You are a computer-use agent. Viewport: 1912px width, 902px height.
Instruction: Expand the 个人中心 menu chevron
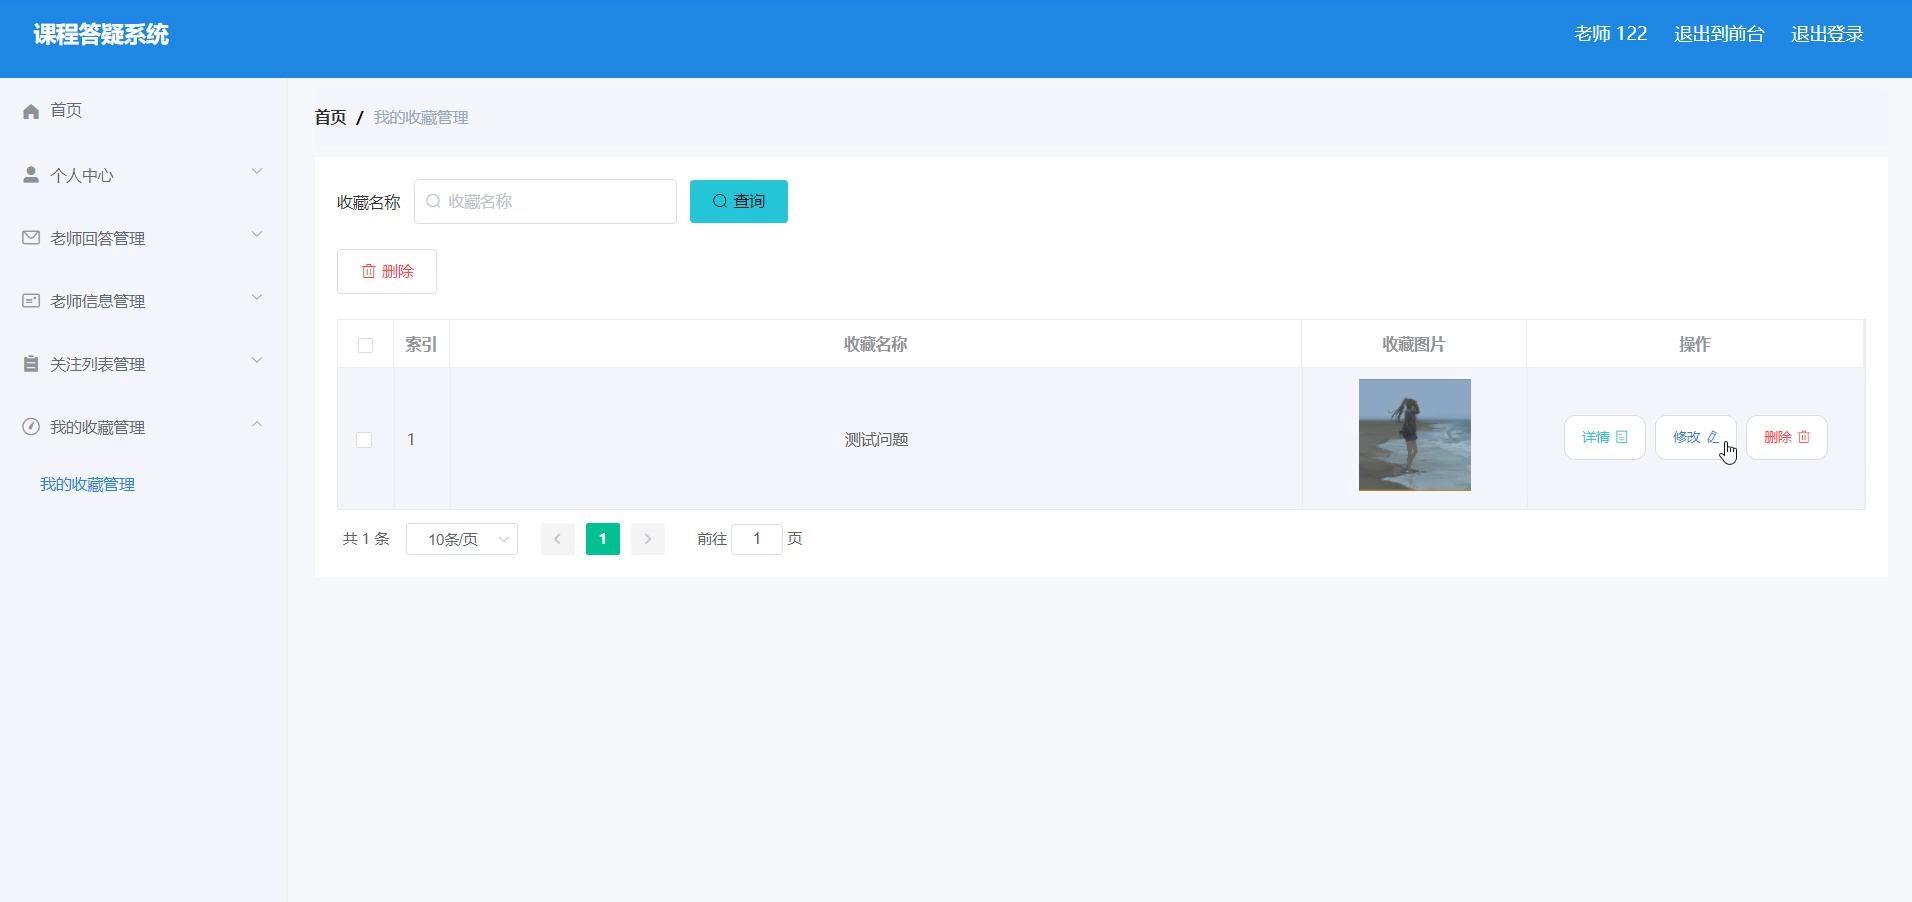click(x=257, y=172)
